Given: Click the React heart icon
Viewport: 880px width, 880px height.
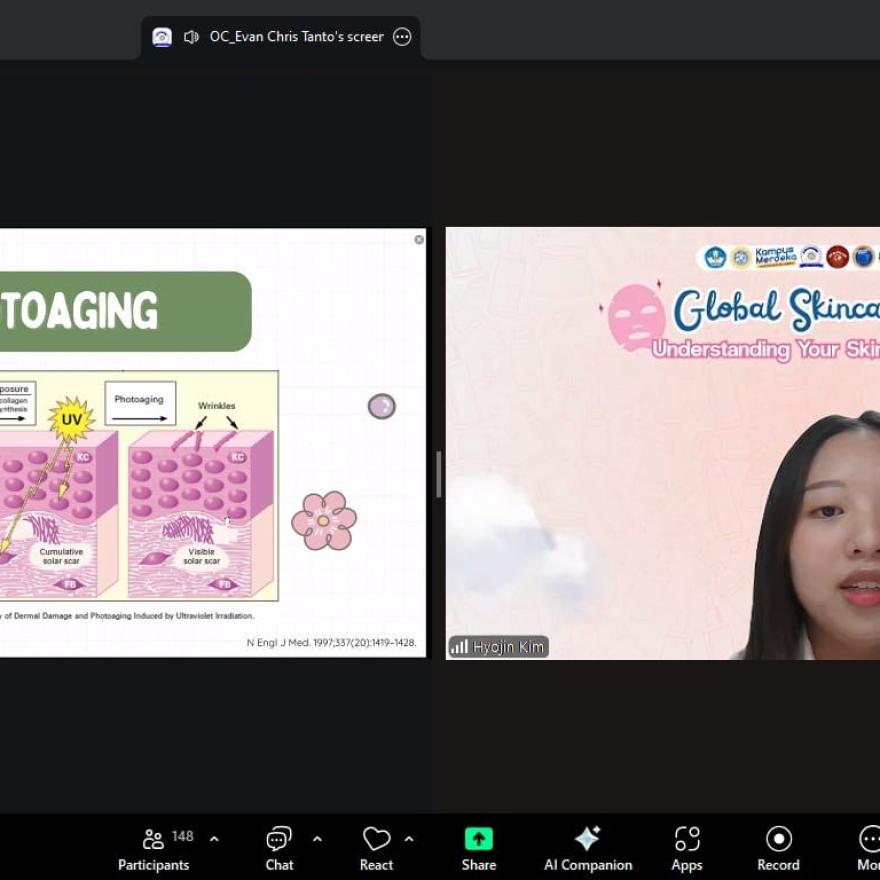Looking at the screenshot, I should point(376,848).
